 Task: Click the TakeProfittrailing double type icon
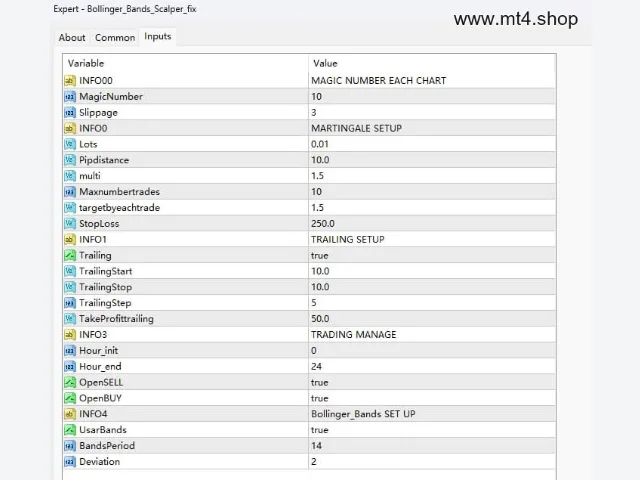pos(70,319)
